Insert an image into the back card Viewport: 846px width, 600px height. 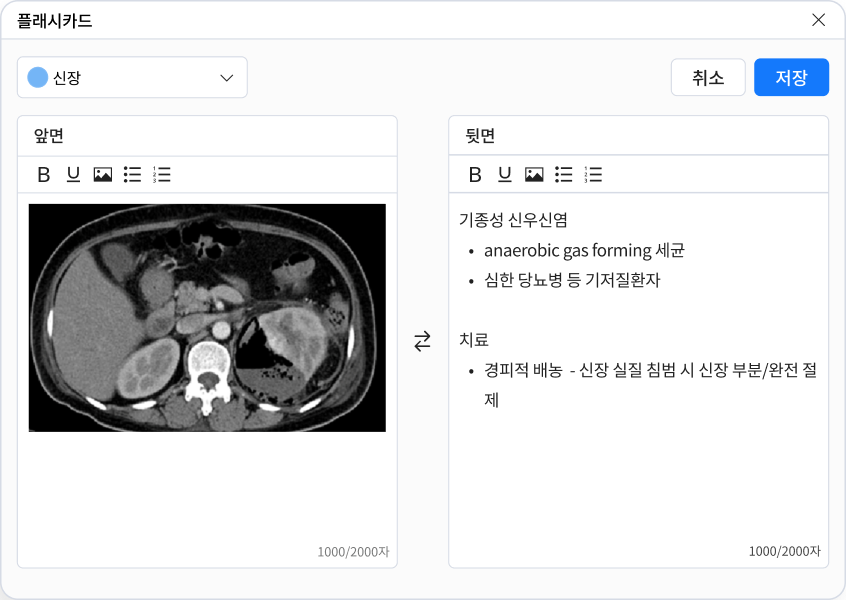pos(534,173)
